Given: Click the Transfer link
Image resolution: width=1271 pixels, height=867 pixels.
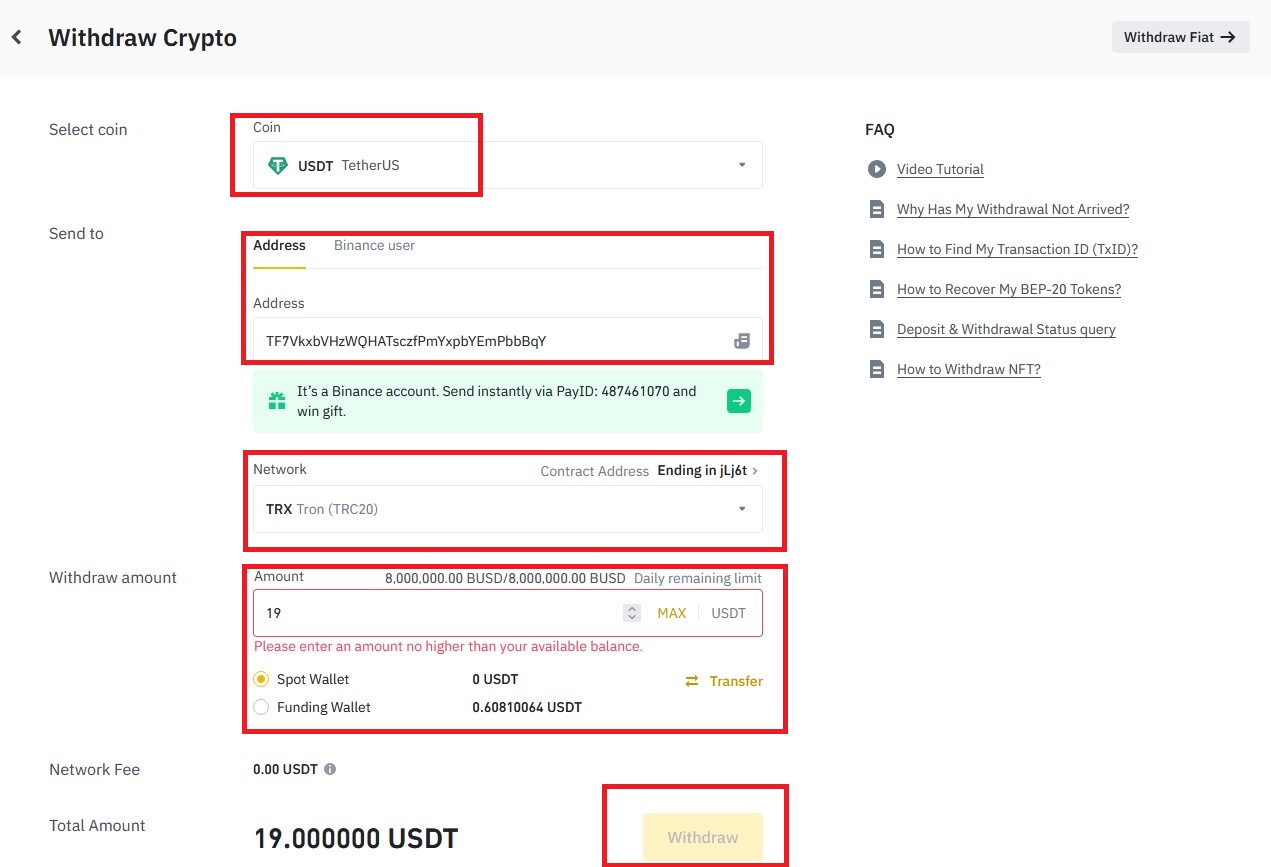Looking at the screenshot, I should click(736, 681).
